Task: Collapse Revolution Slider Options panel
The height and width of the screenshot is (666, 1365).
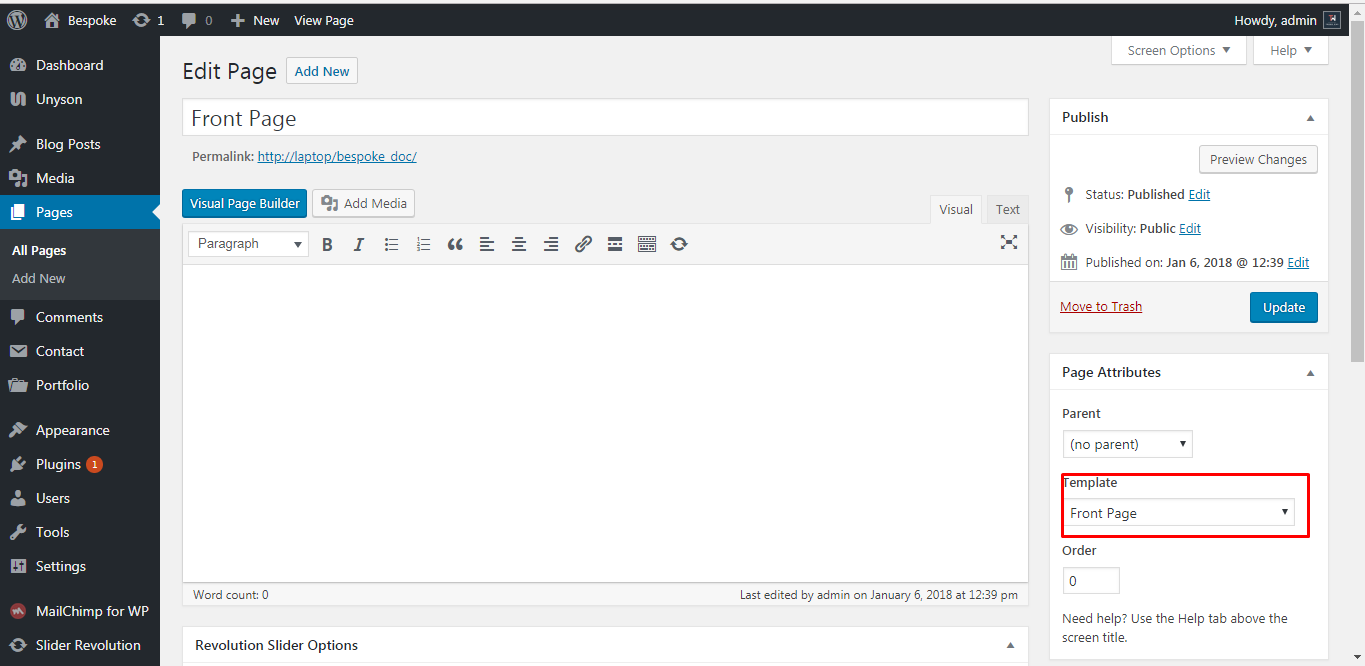Action: 1010,645
